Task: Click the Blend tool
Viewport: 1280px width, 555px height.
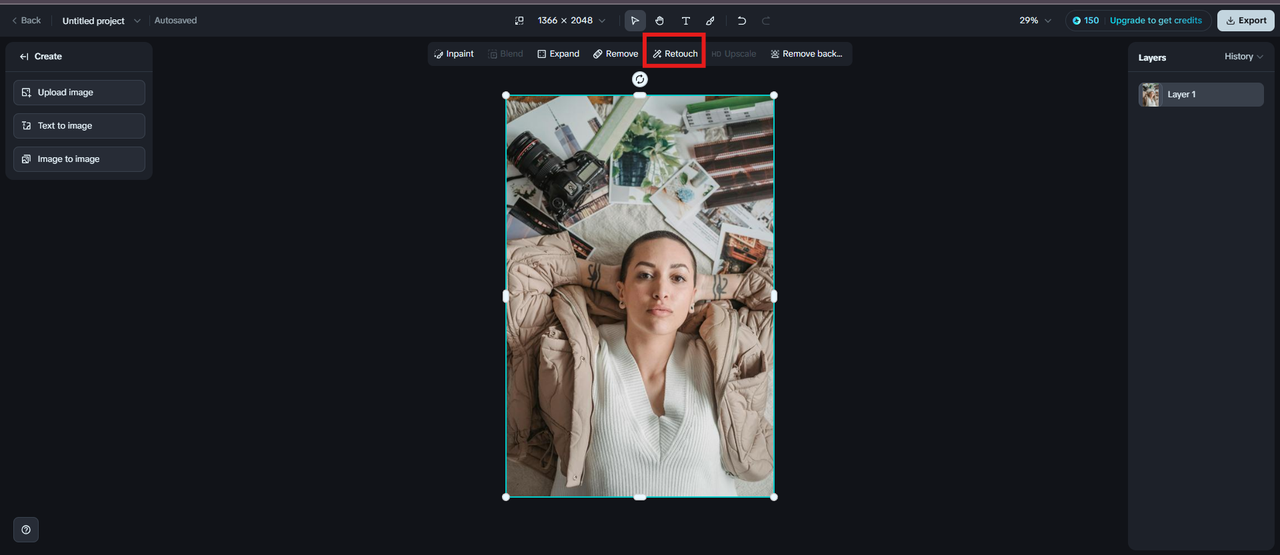Action: (505, 54)
